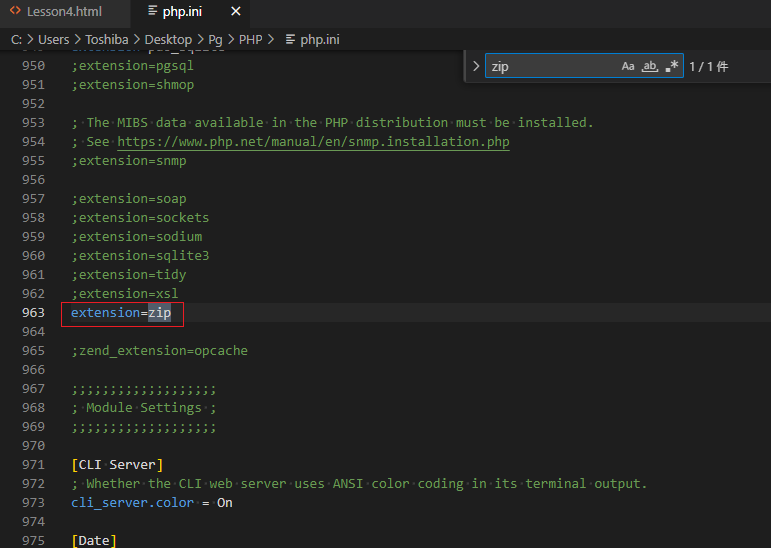The image size is (771, 548).
Task: Toggle Match Whole Word in find widget
Action: pos(650,66)
